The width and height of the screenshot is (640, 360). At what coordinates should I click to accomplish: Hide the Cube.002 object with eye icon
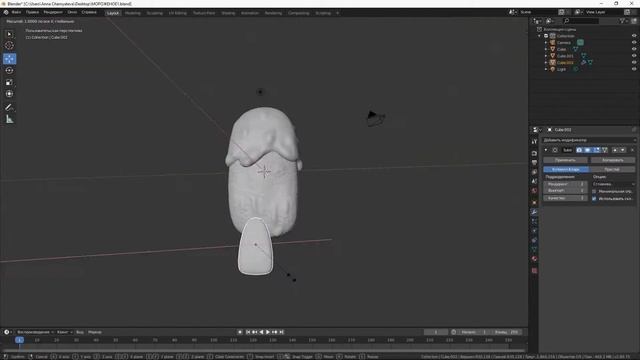[634, 62]
